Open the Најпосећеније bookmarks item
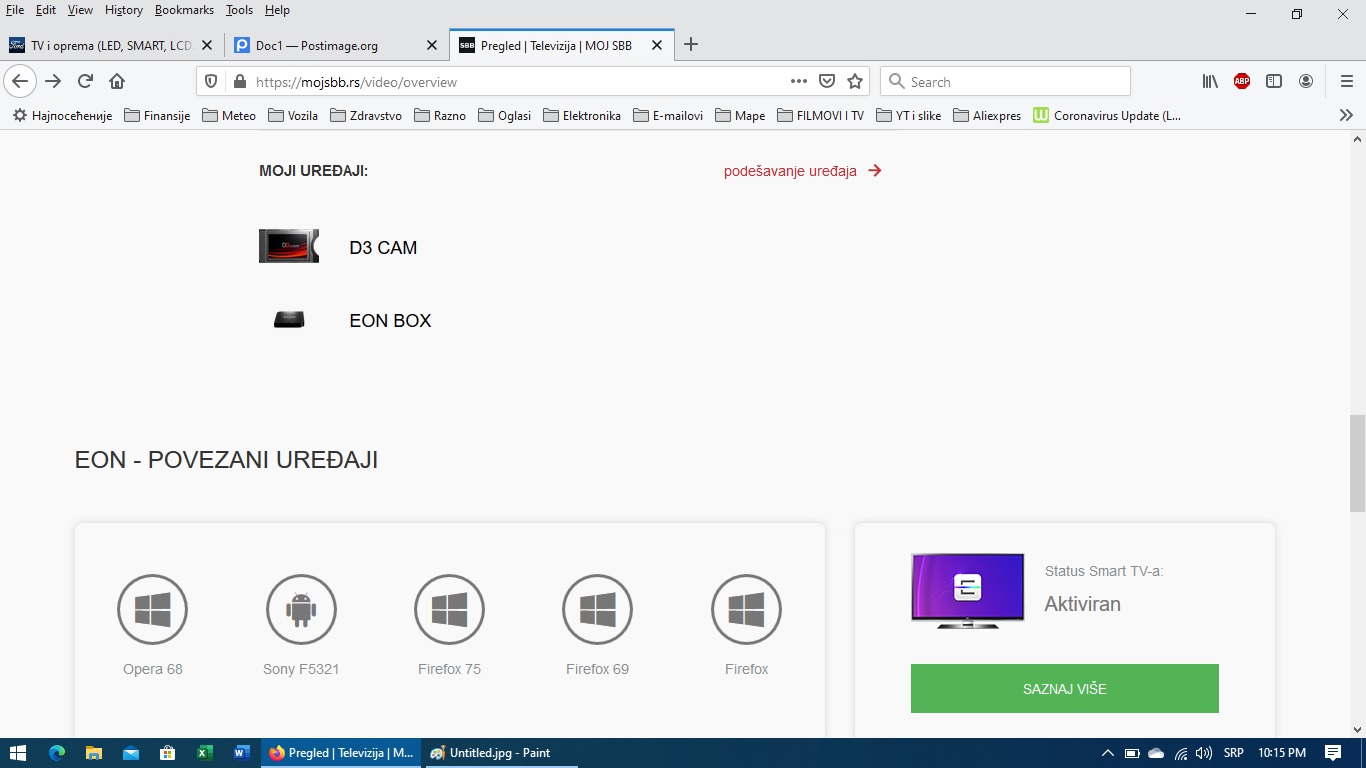Screen dimensions: 1366x768 [62, 115]
